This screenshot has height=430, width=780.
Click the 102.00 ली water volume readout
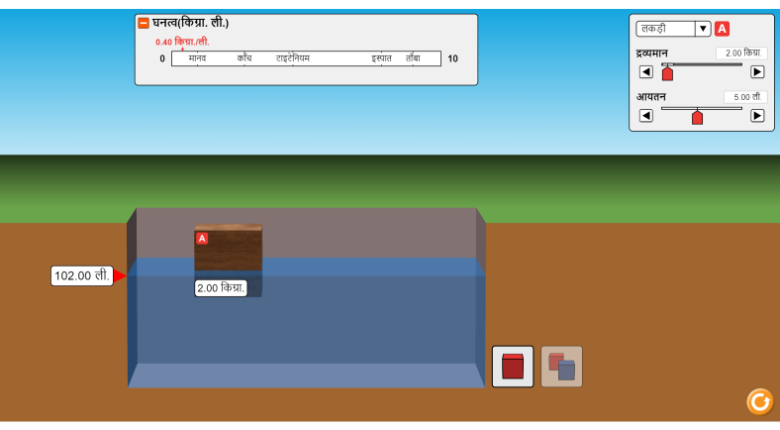[82, 276]
